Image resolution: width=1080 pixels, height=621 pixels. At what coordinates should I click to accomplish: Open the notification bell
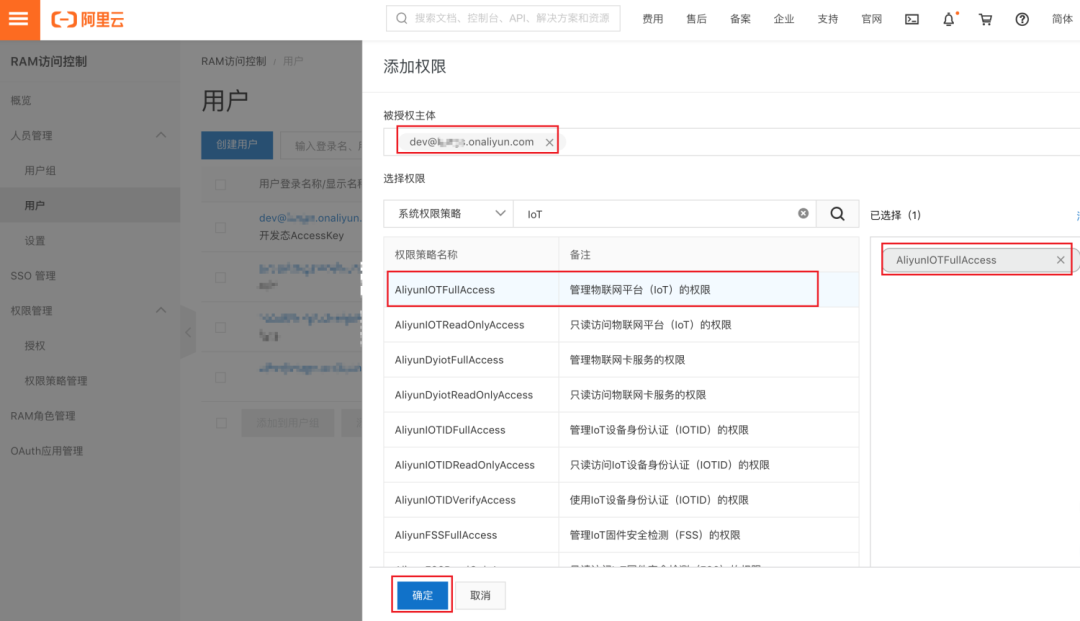click(x=949, y=19)
